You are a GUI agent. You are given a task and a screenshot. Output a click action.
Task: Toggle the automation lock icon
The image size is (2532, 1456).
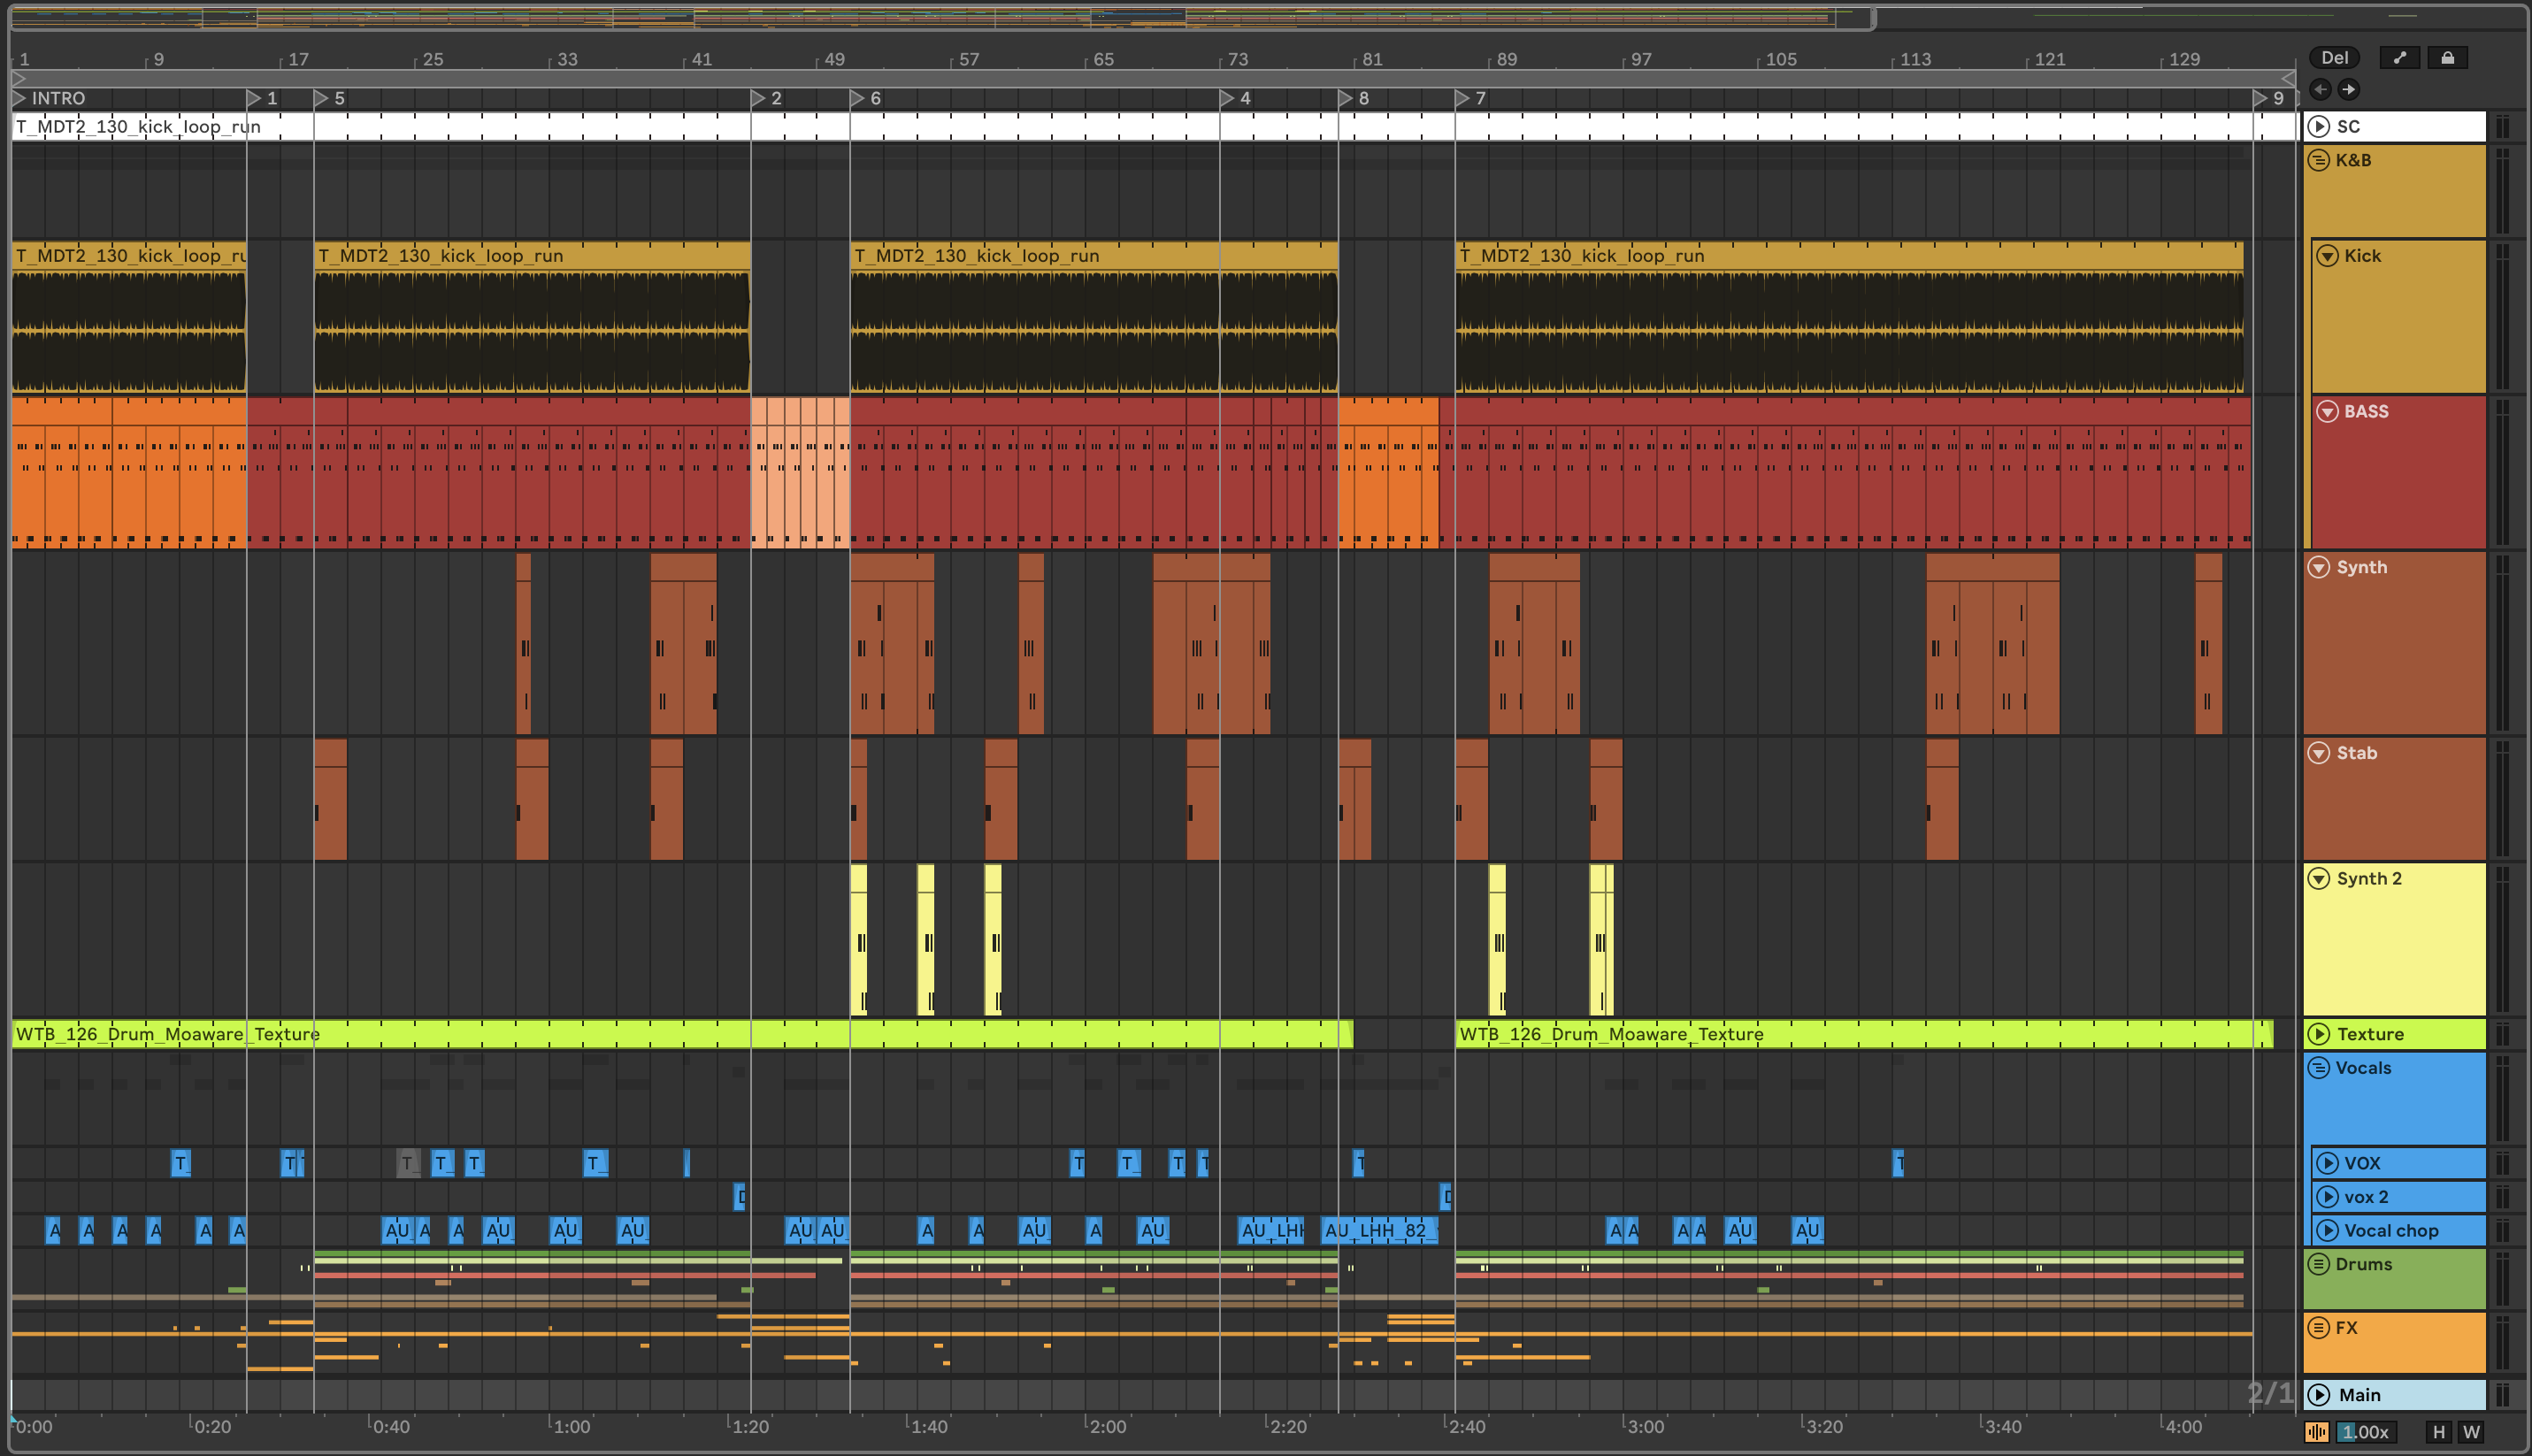coord(2447,58)
